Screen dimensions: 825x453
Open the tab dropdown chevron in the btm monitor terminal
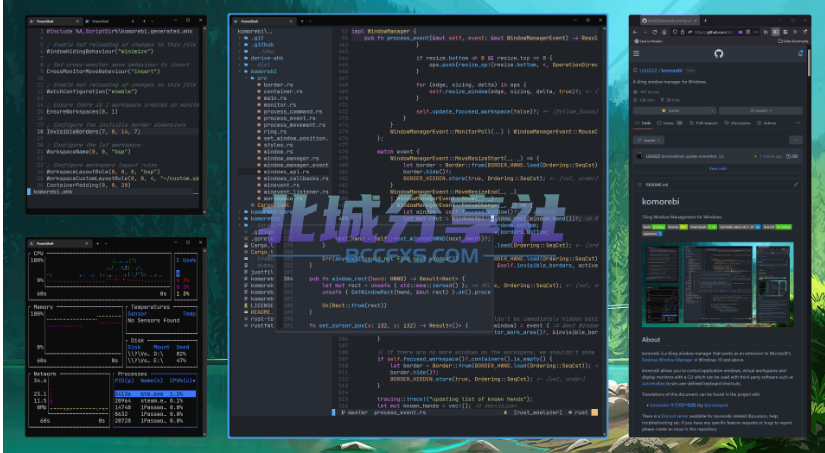click(x=106, y=243)
